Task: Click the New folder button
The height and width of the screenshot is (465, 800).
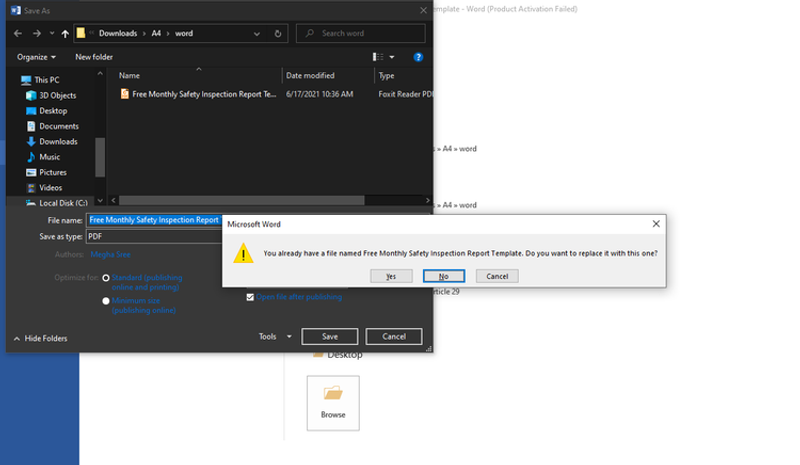Action: (x=94, y=57)
